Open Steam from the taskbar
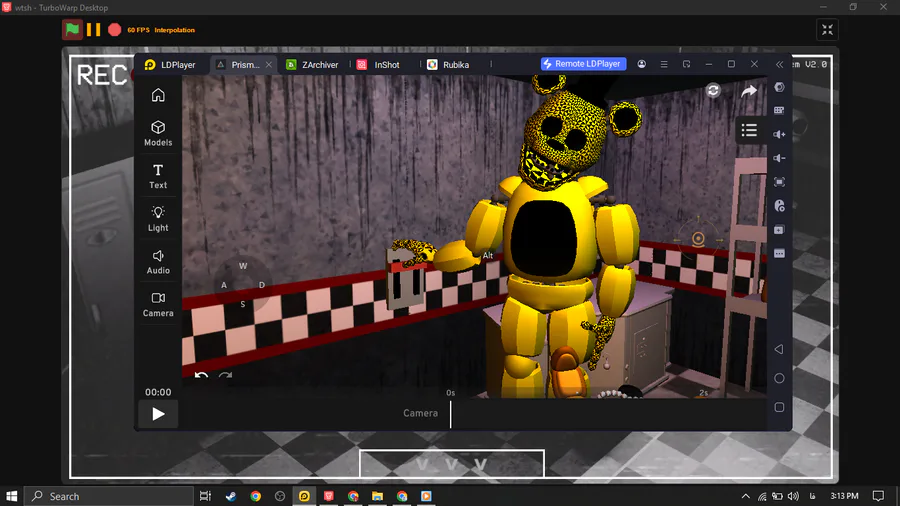Image resolution: width=900 pixels, height=506 pixels. pos(231,496)
